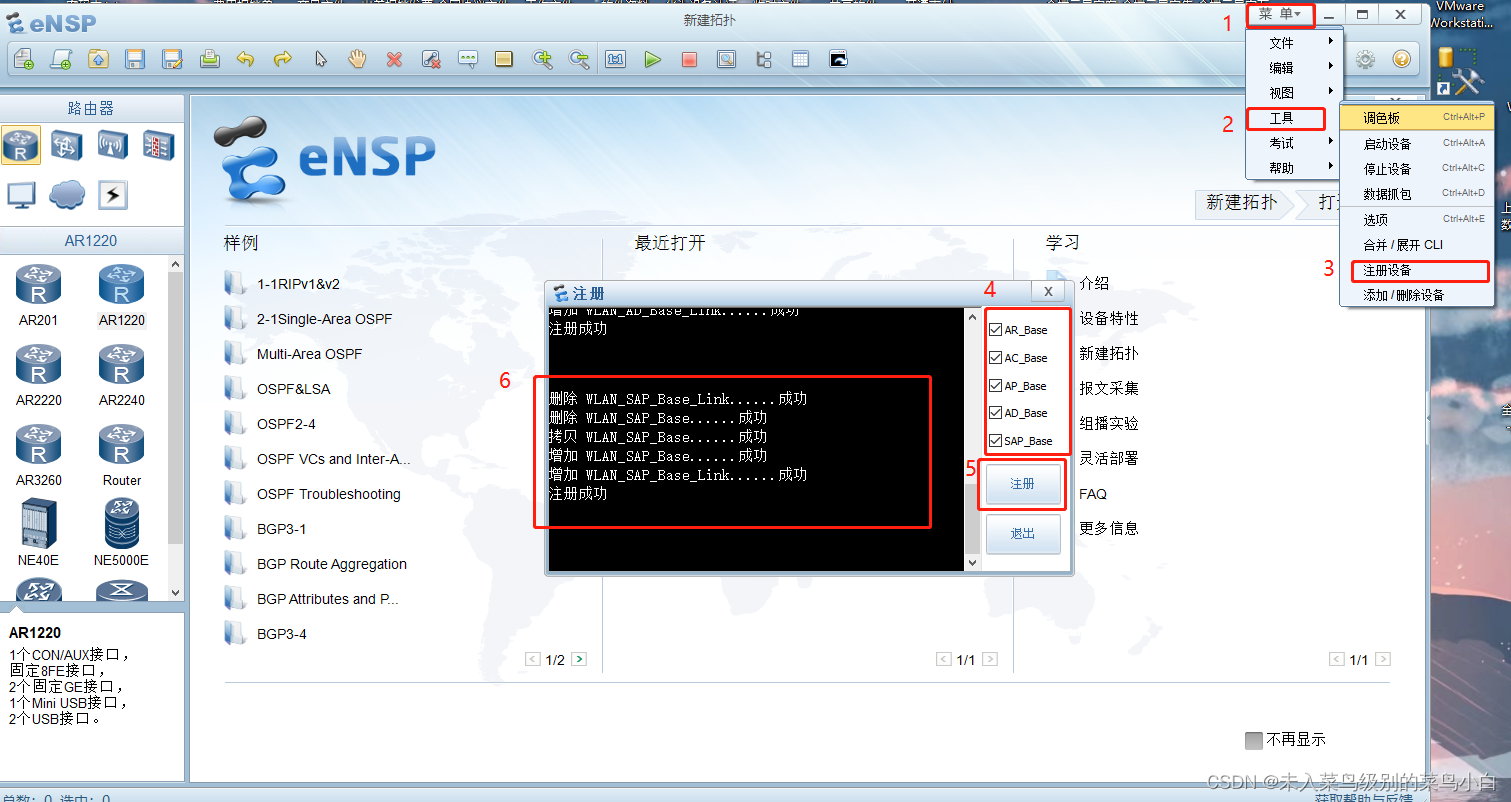Choose 添加/删除设备 menu entry
Screen dimensions: 1511x802
click(1416, 296)
